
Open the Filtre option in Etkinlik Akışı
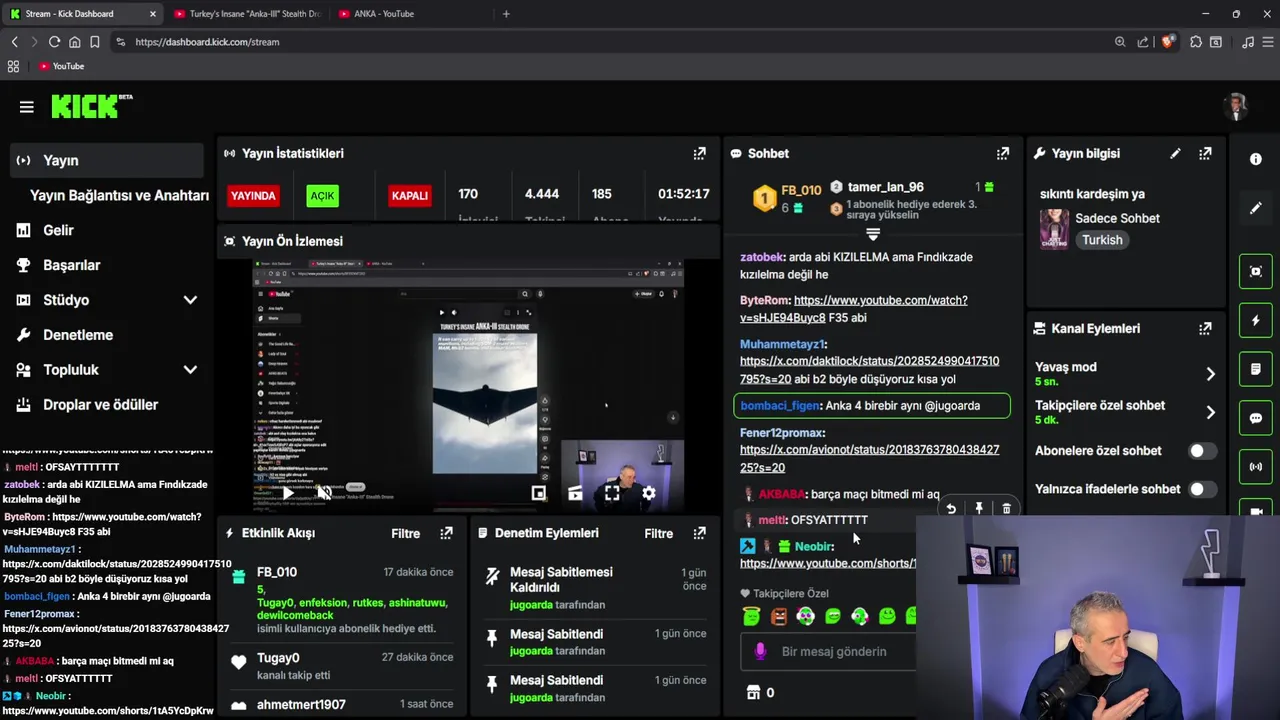pyautogui.click(x=405, y=533)
